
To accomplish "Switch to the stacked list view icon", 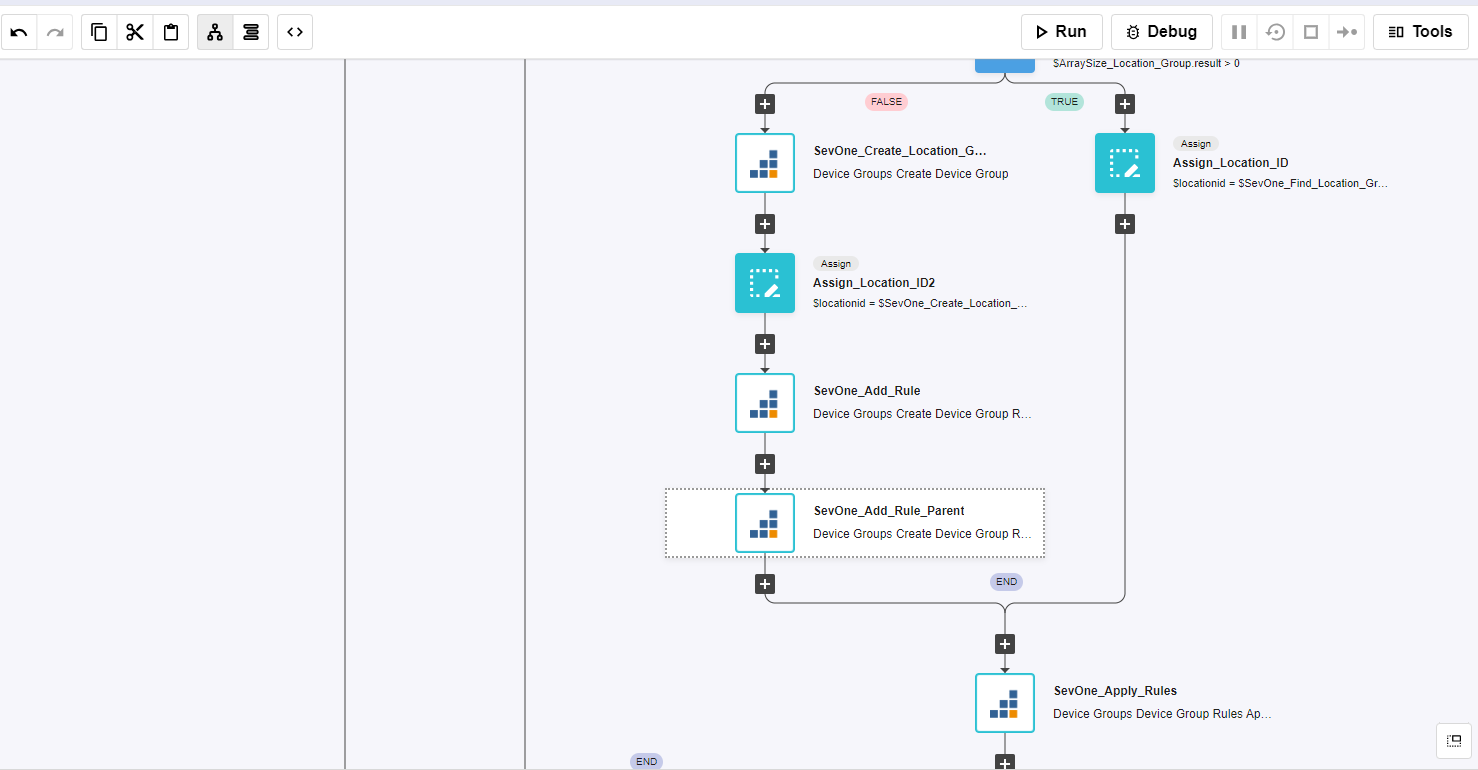I will 251,32.
